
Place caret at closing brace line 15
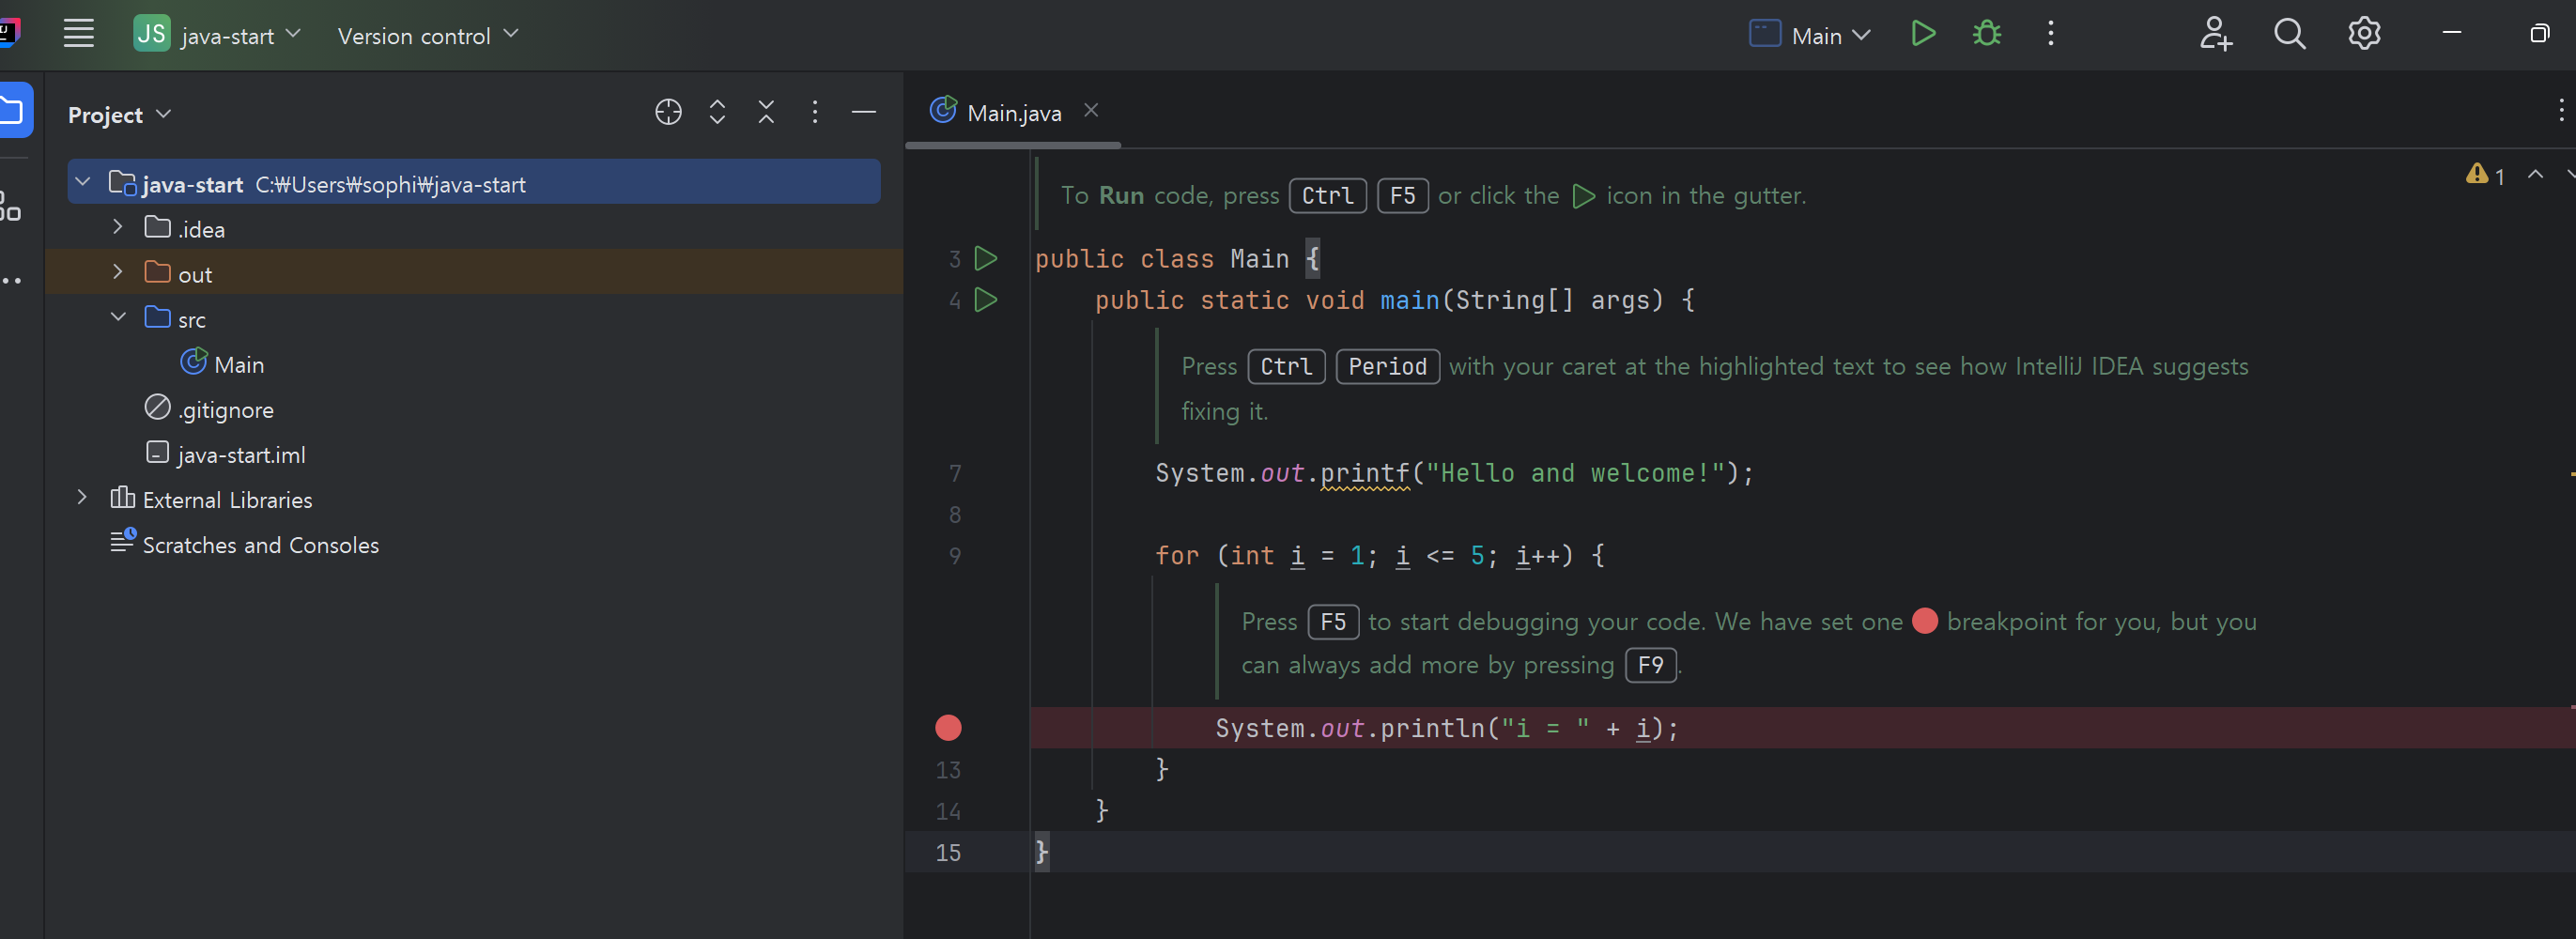[1042, 852]
